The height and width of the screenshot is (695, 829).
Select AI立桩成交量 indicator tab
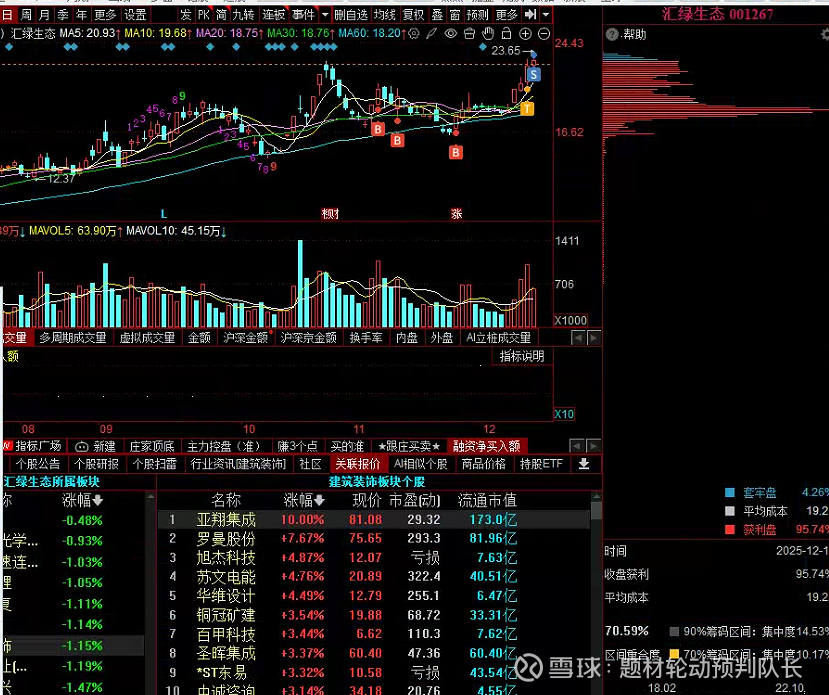499,338
